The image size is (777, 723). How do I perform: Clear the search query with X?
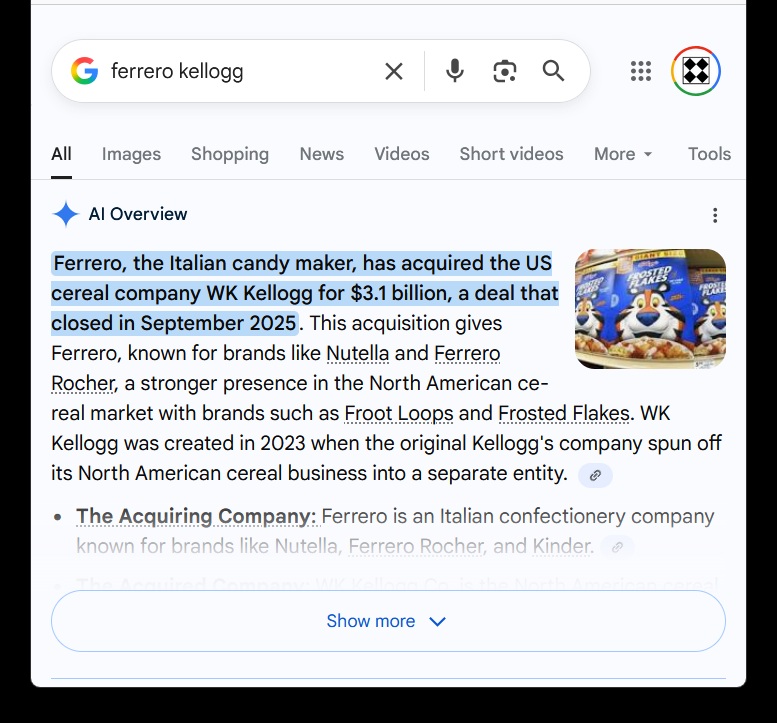pyautogui.click(x=394, y=71)
